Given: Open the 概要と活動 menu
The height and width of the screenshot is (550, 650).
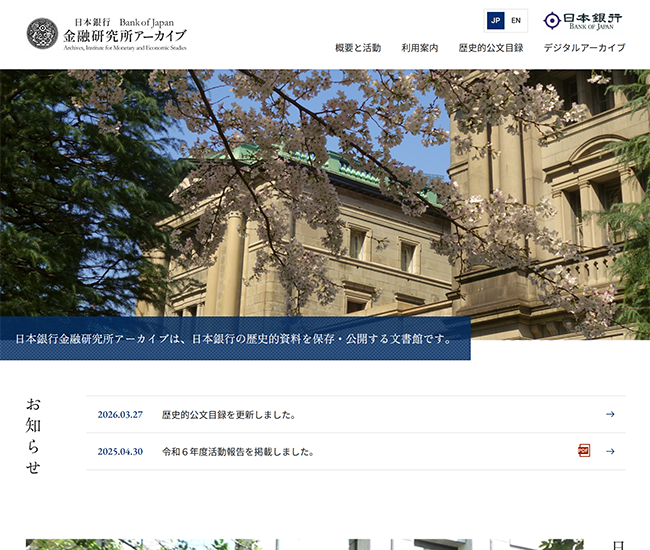Looking at the screenshot, I should coord(358,48).
